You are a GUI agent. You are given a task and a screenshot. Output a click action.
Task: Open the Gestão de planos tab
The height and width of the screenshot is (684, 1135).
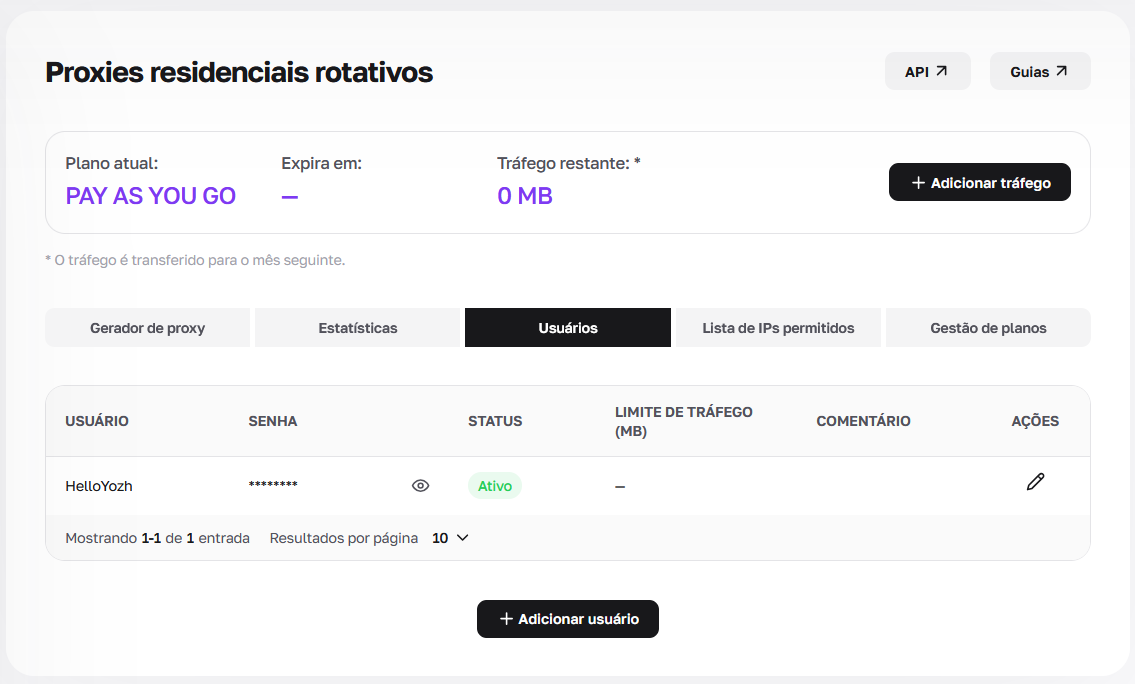coord(988,328)
